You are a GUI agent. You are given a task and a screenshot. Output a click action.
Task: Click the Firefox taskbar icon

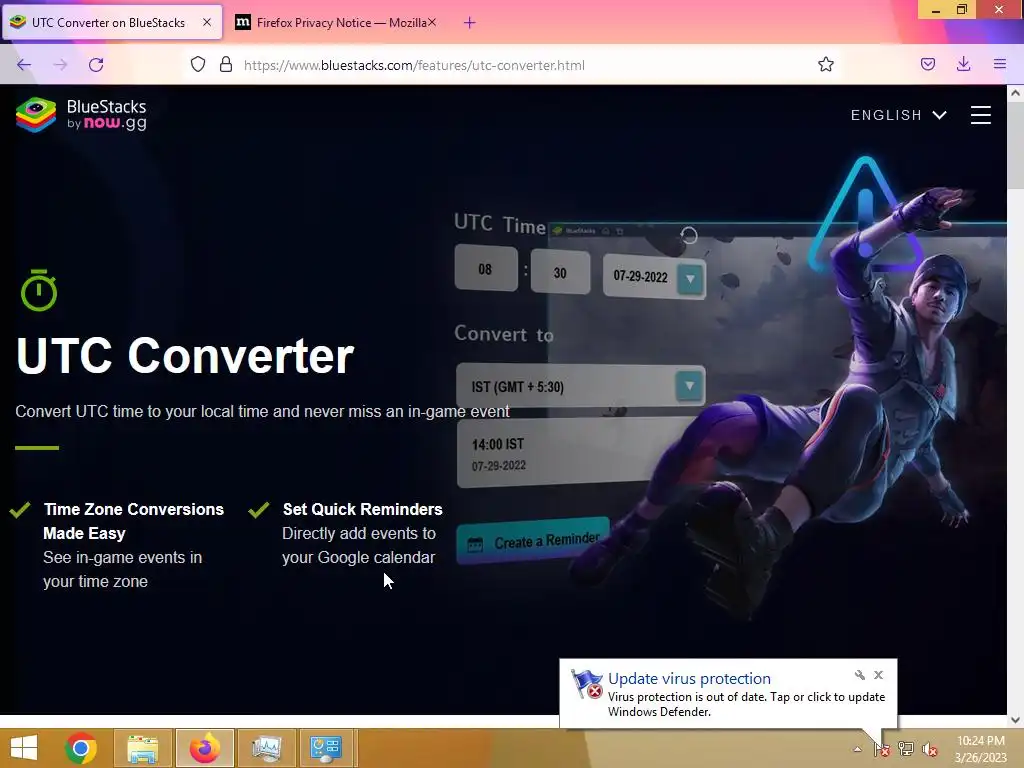[x=204, y=748]
